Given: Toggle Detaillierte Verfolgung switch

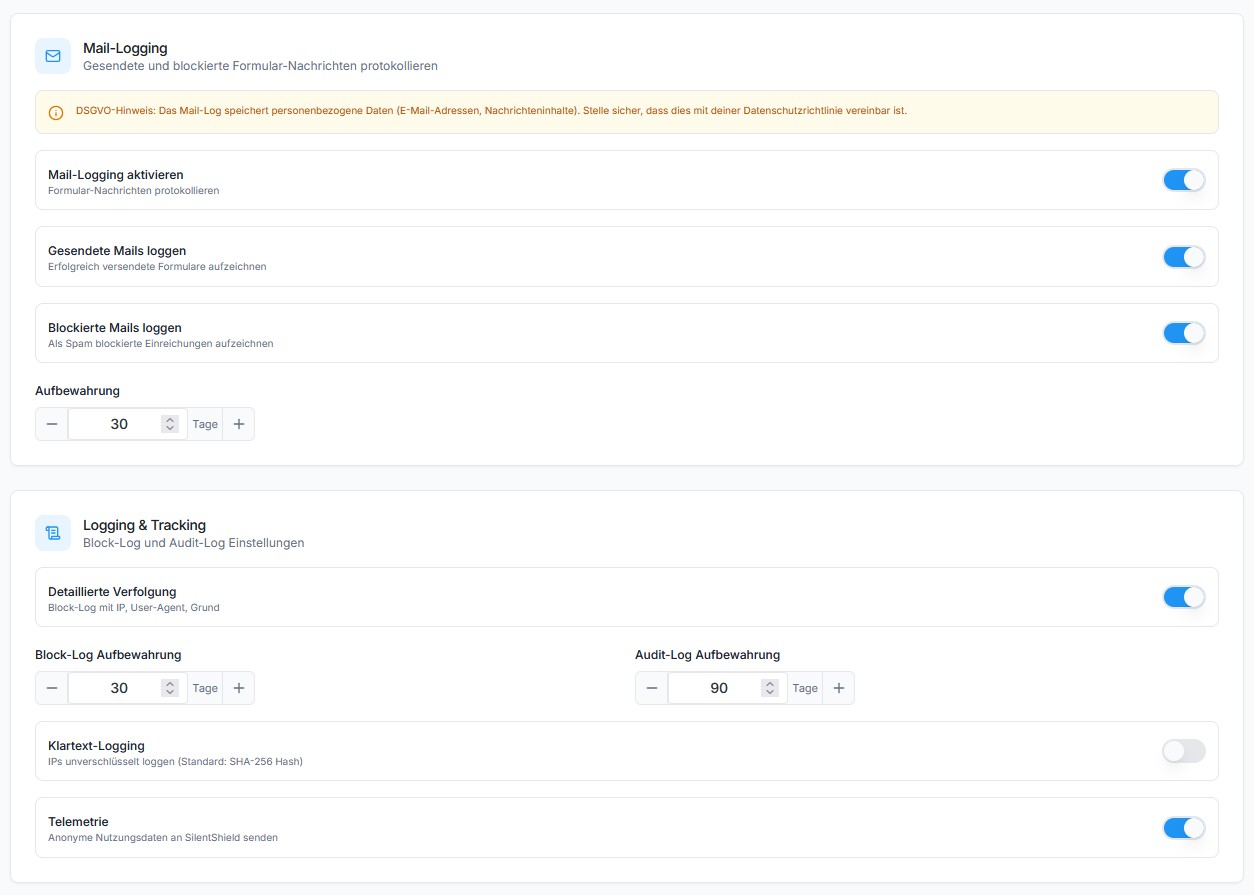Looking at the screenshot, I should [x=1183, y=597].
